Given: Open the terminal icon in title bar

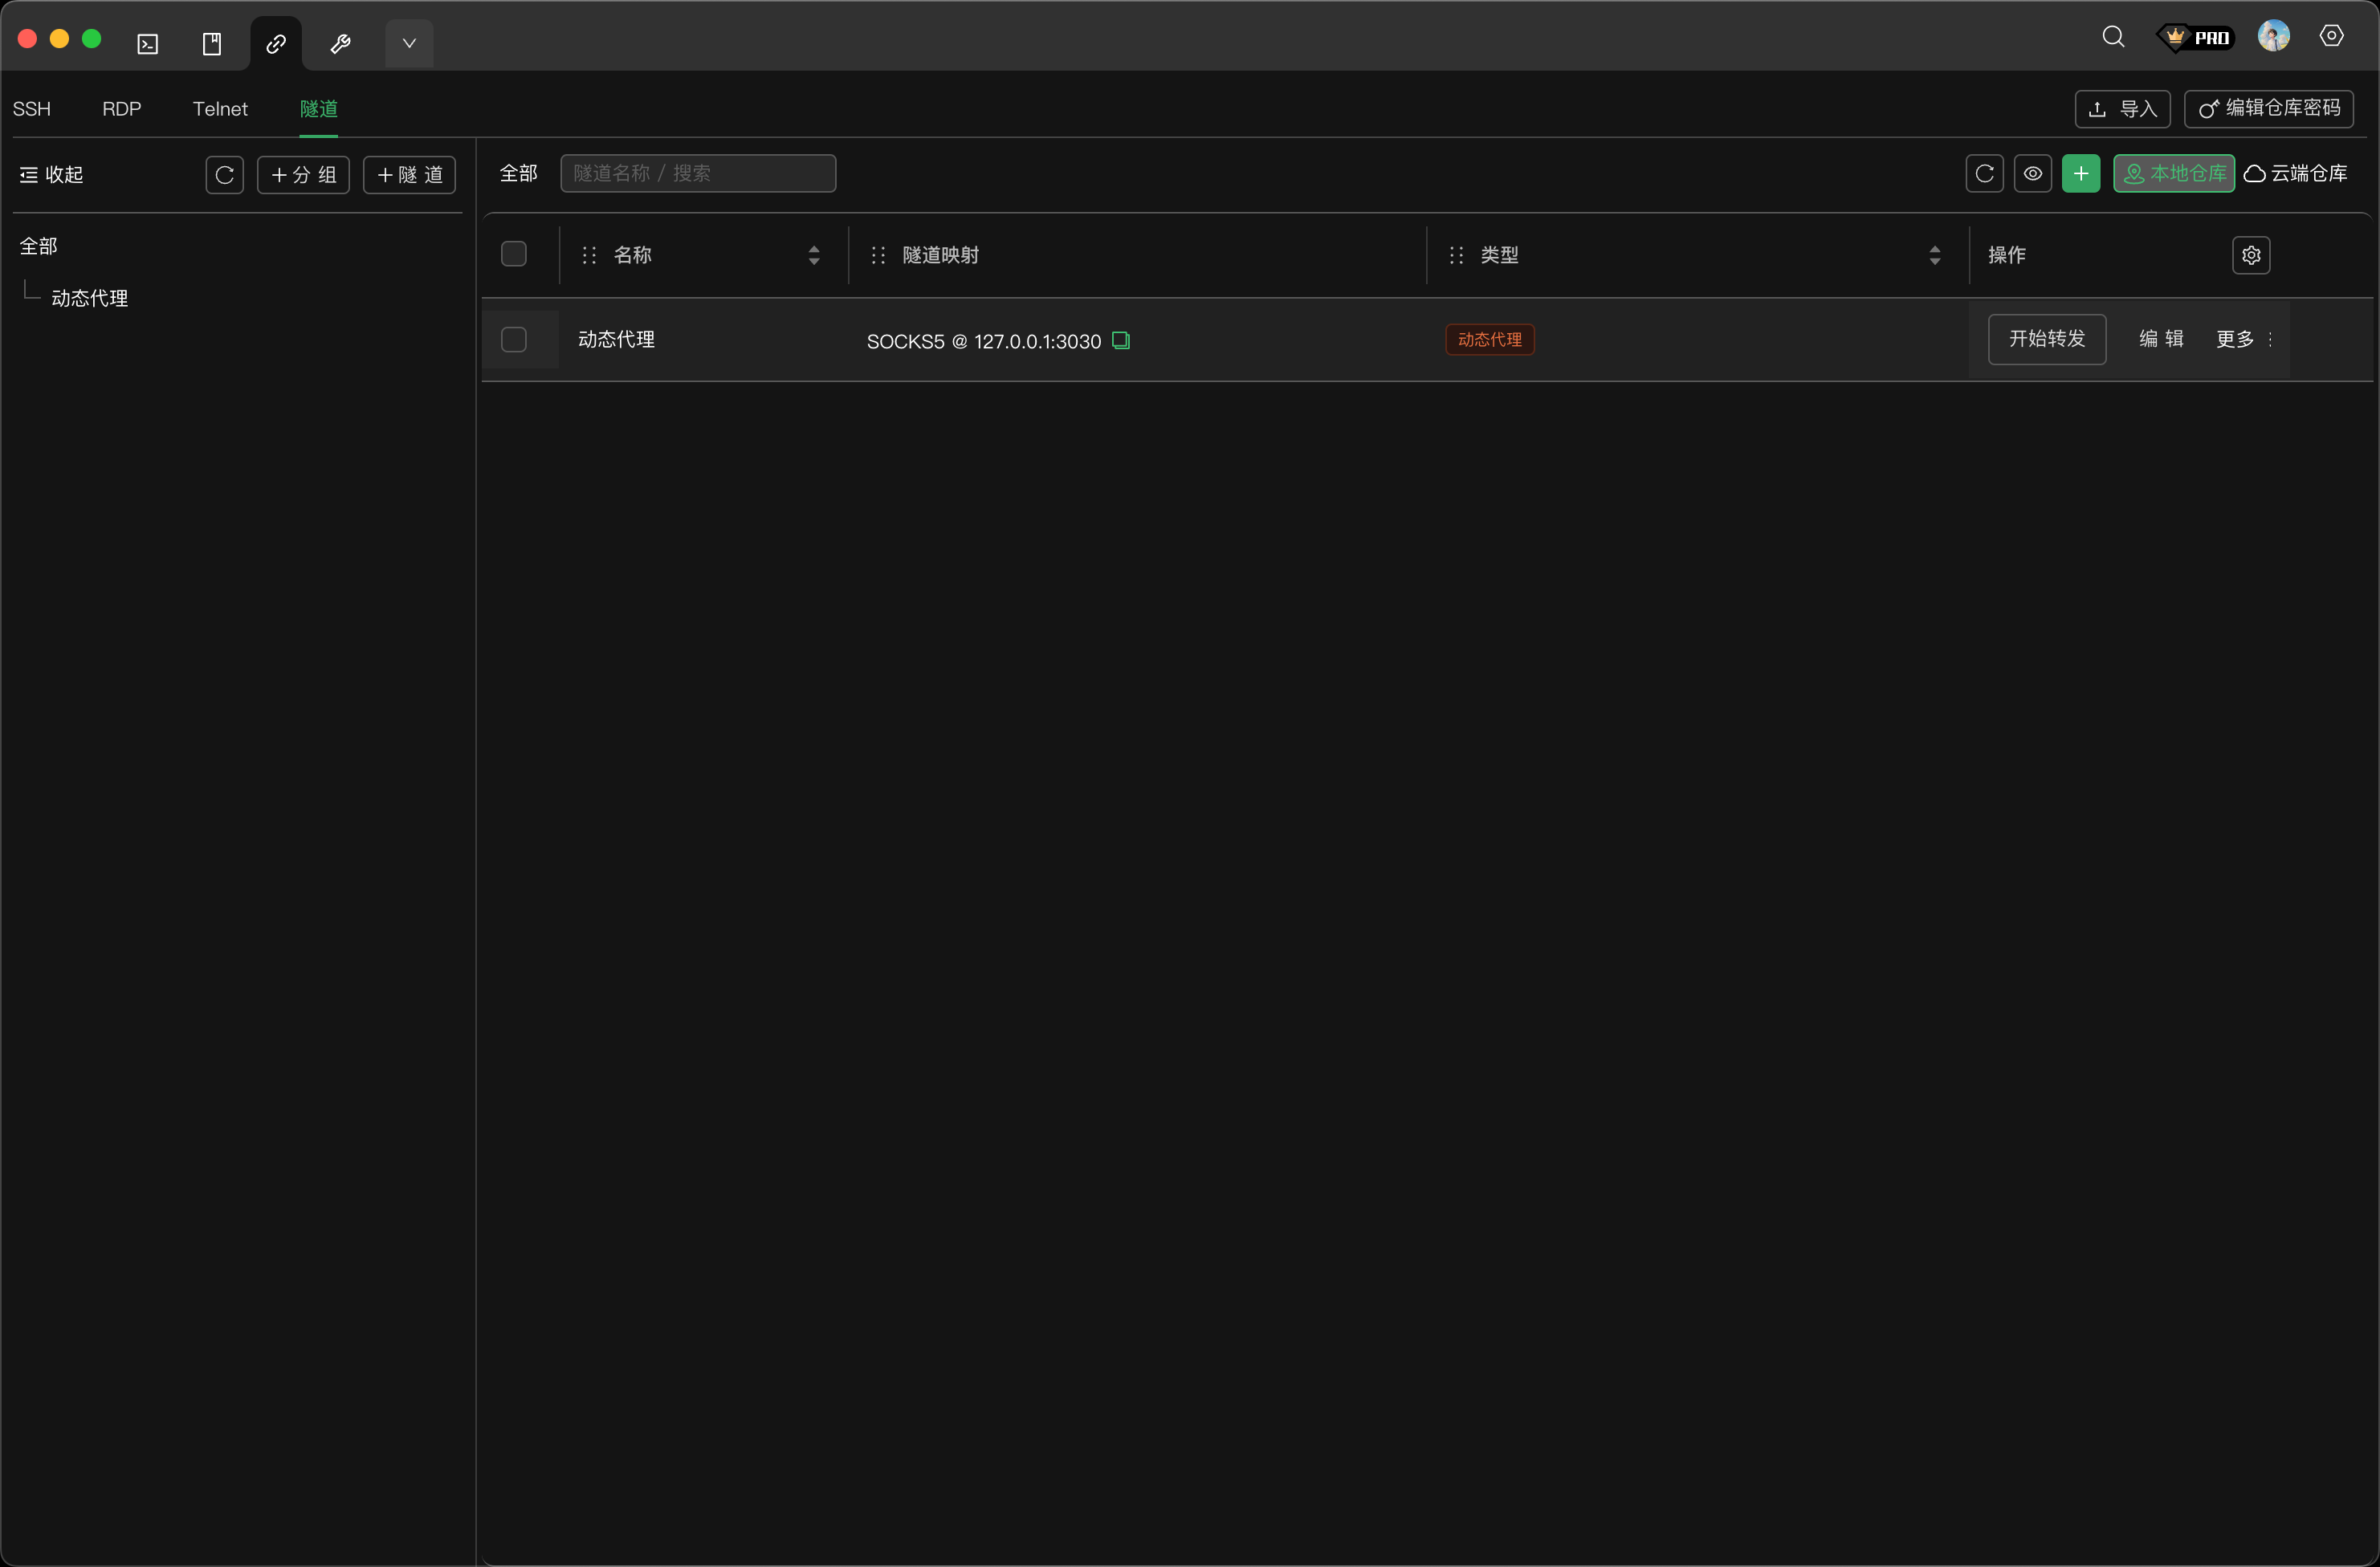Looking at the screenshot, I should click(x=148, y=44).
